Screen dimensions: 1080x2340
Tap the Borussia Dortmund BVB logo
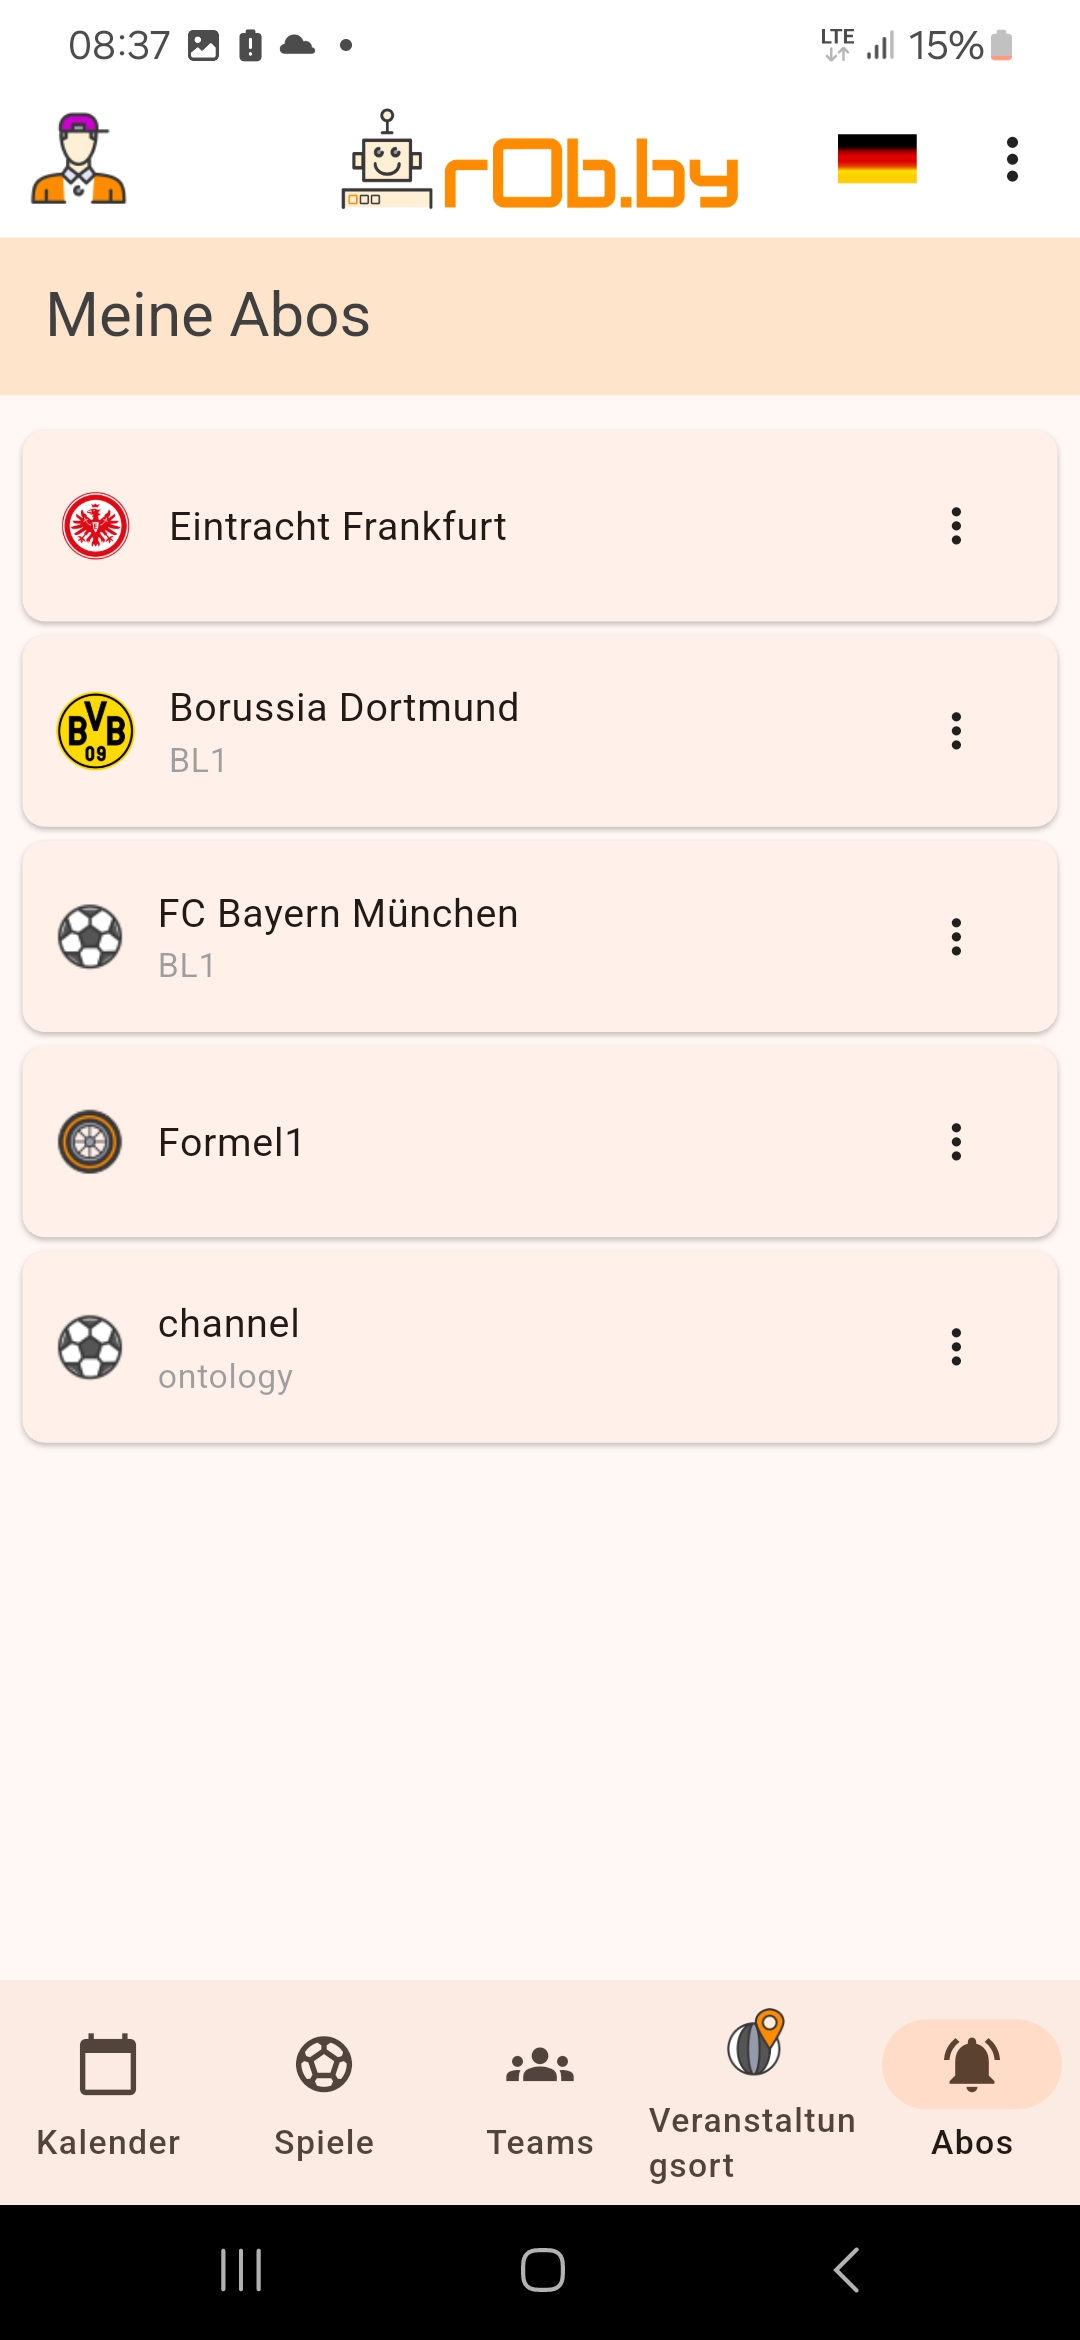95,731
